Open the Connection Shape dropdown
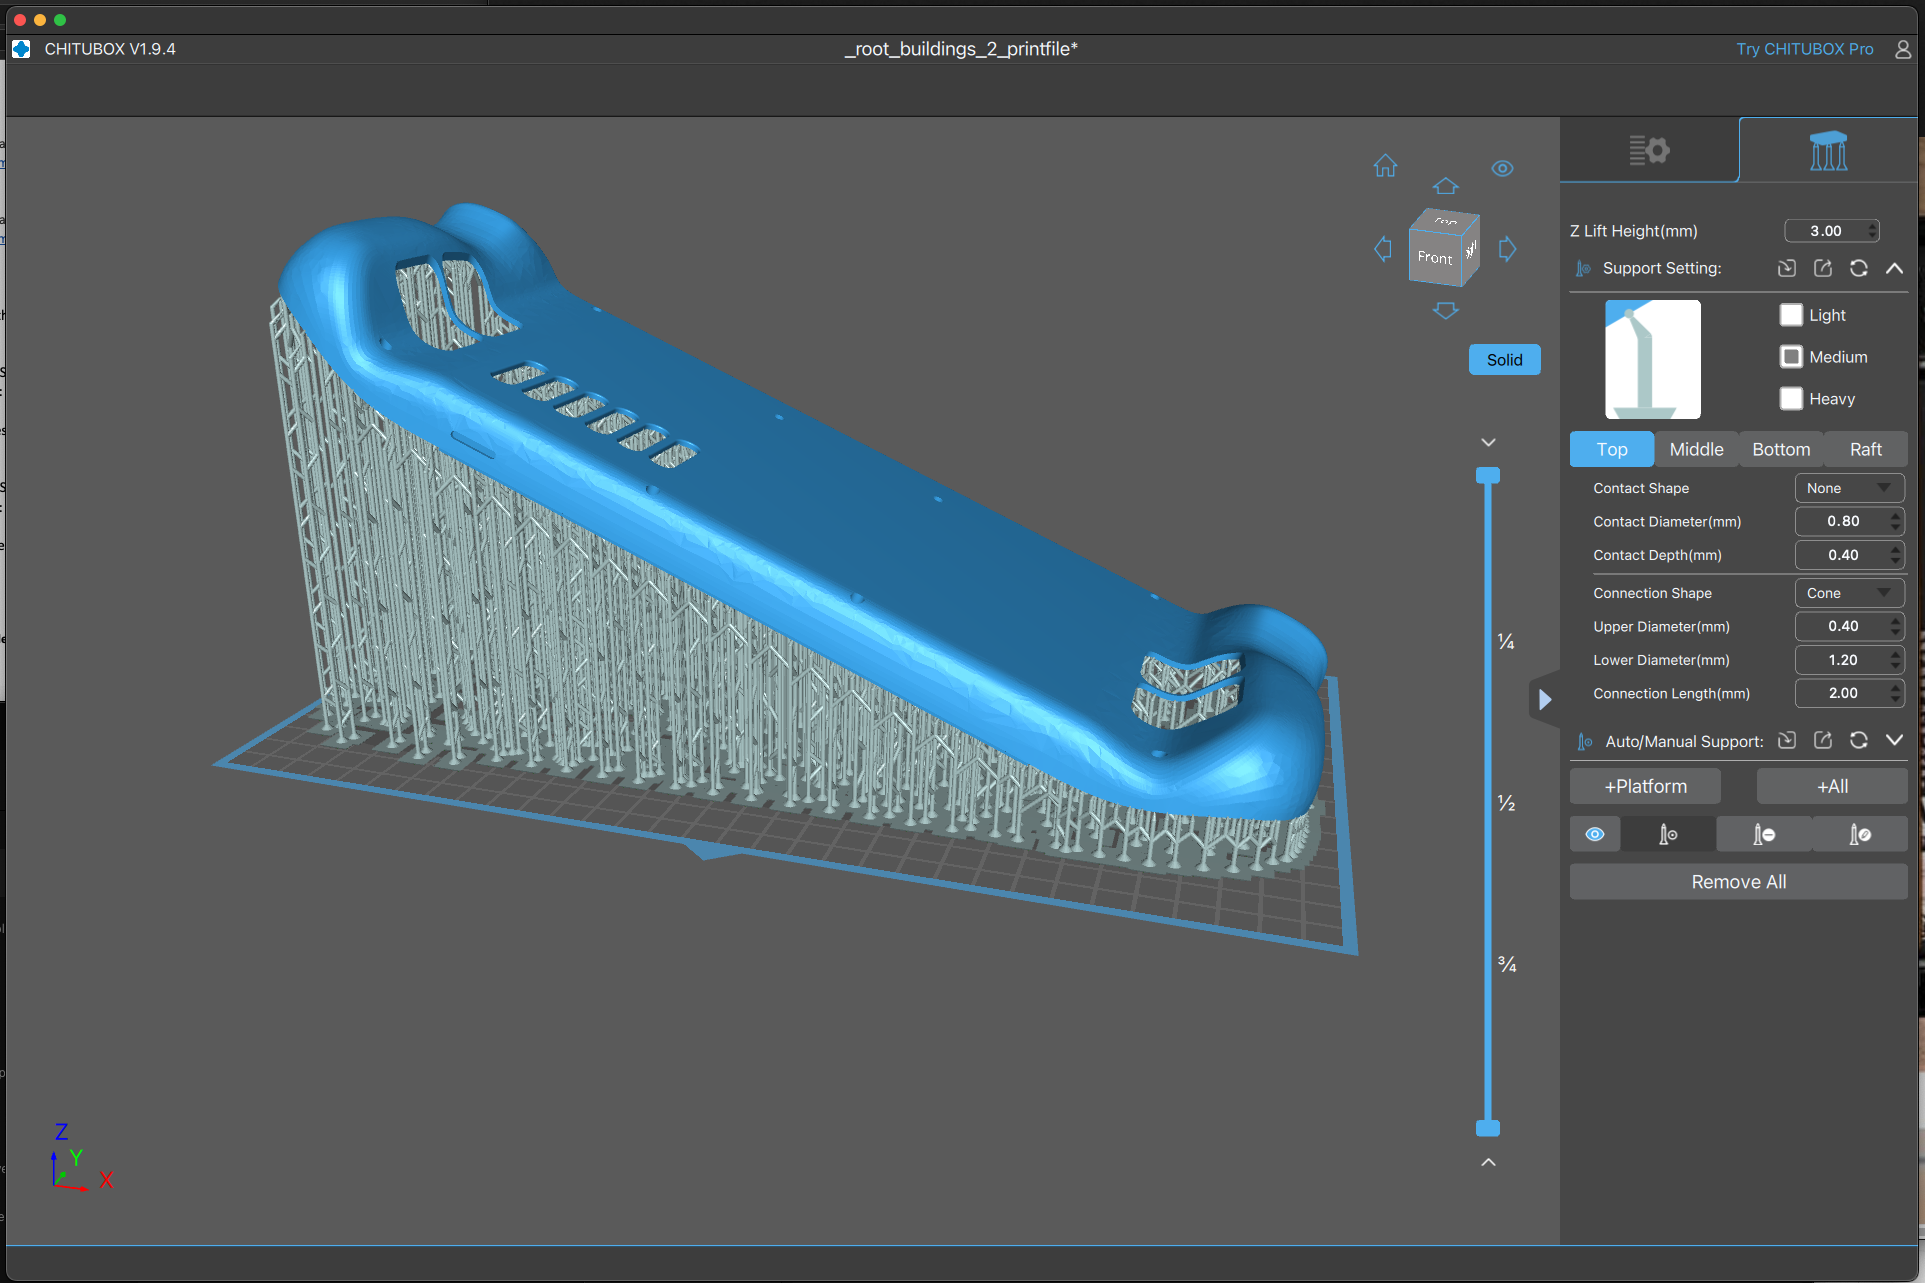Screen dimensions: 1925x1283 pyautogui.click(x=1849, y=593)
